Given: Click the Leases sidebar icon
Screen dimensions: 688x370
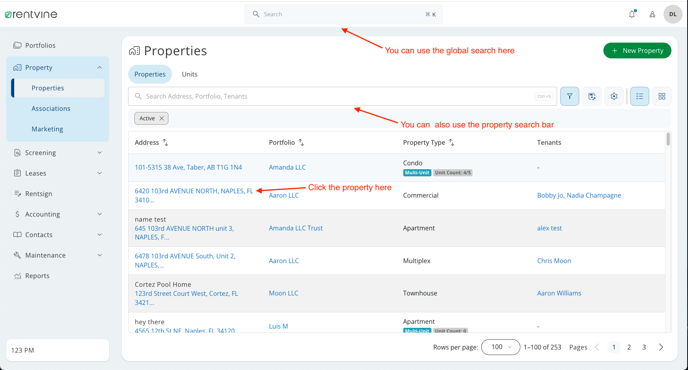Looking at the screenshot, I should click(17, 173).
